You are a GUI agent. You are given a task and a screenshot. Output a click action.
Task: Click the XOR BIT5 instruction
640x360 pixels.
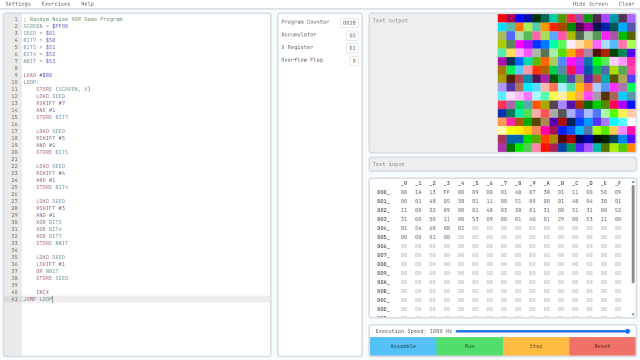[x=49, y=222]
